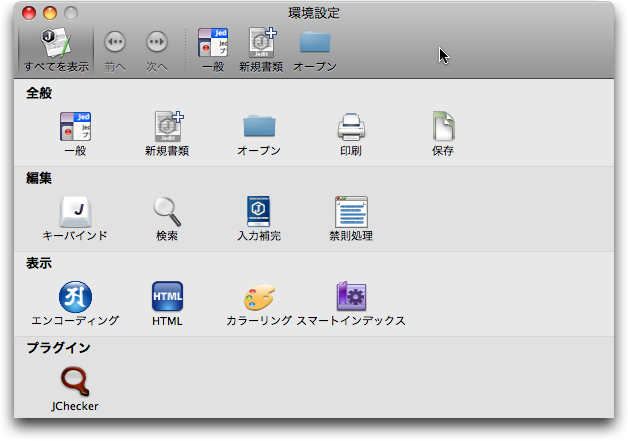Open 新規書類 from the toolbar
The image size is (628, 441).
[261, 50]
